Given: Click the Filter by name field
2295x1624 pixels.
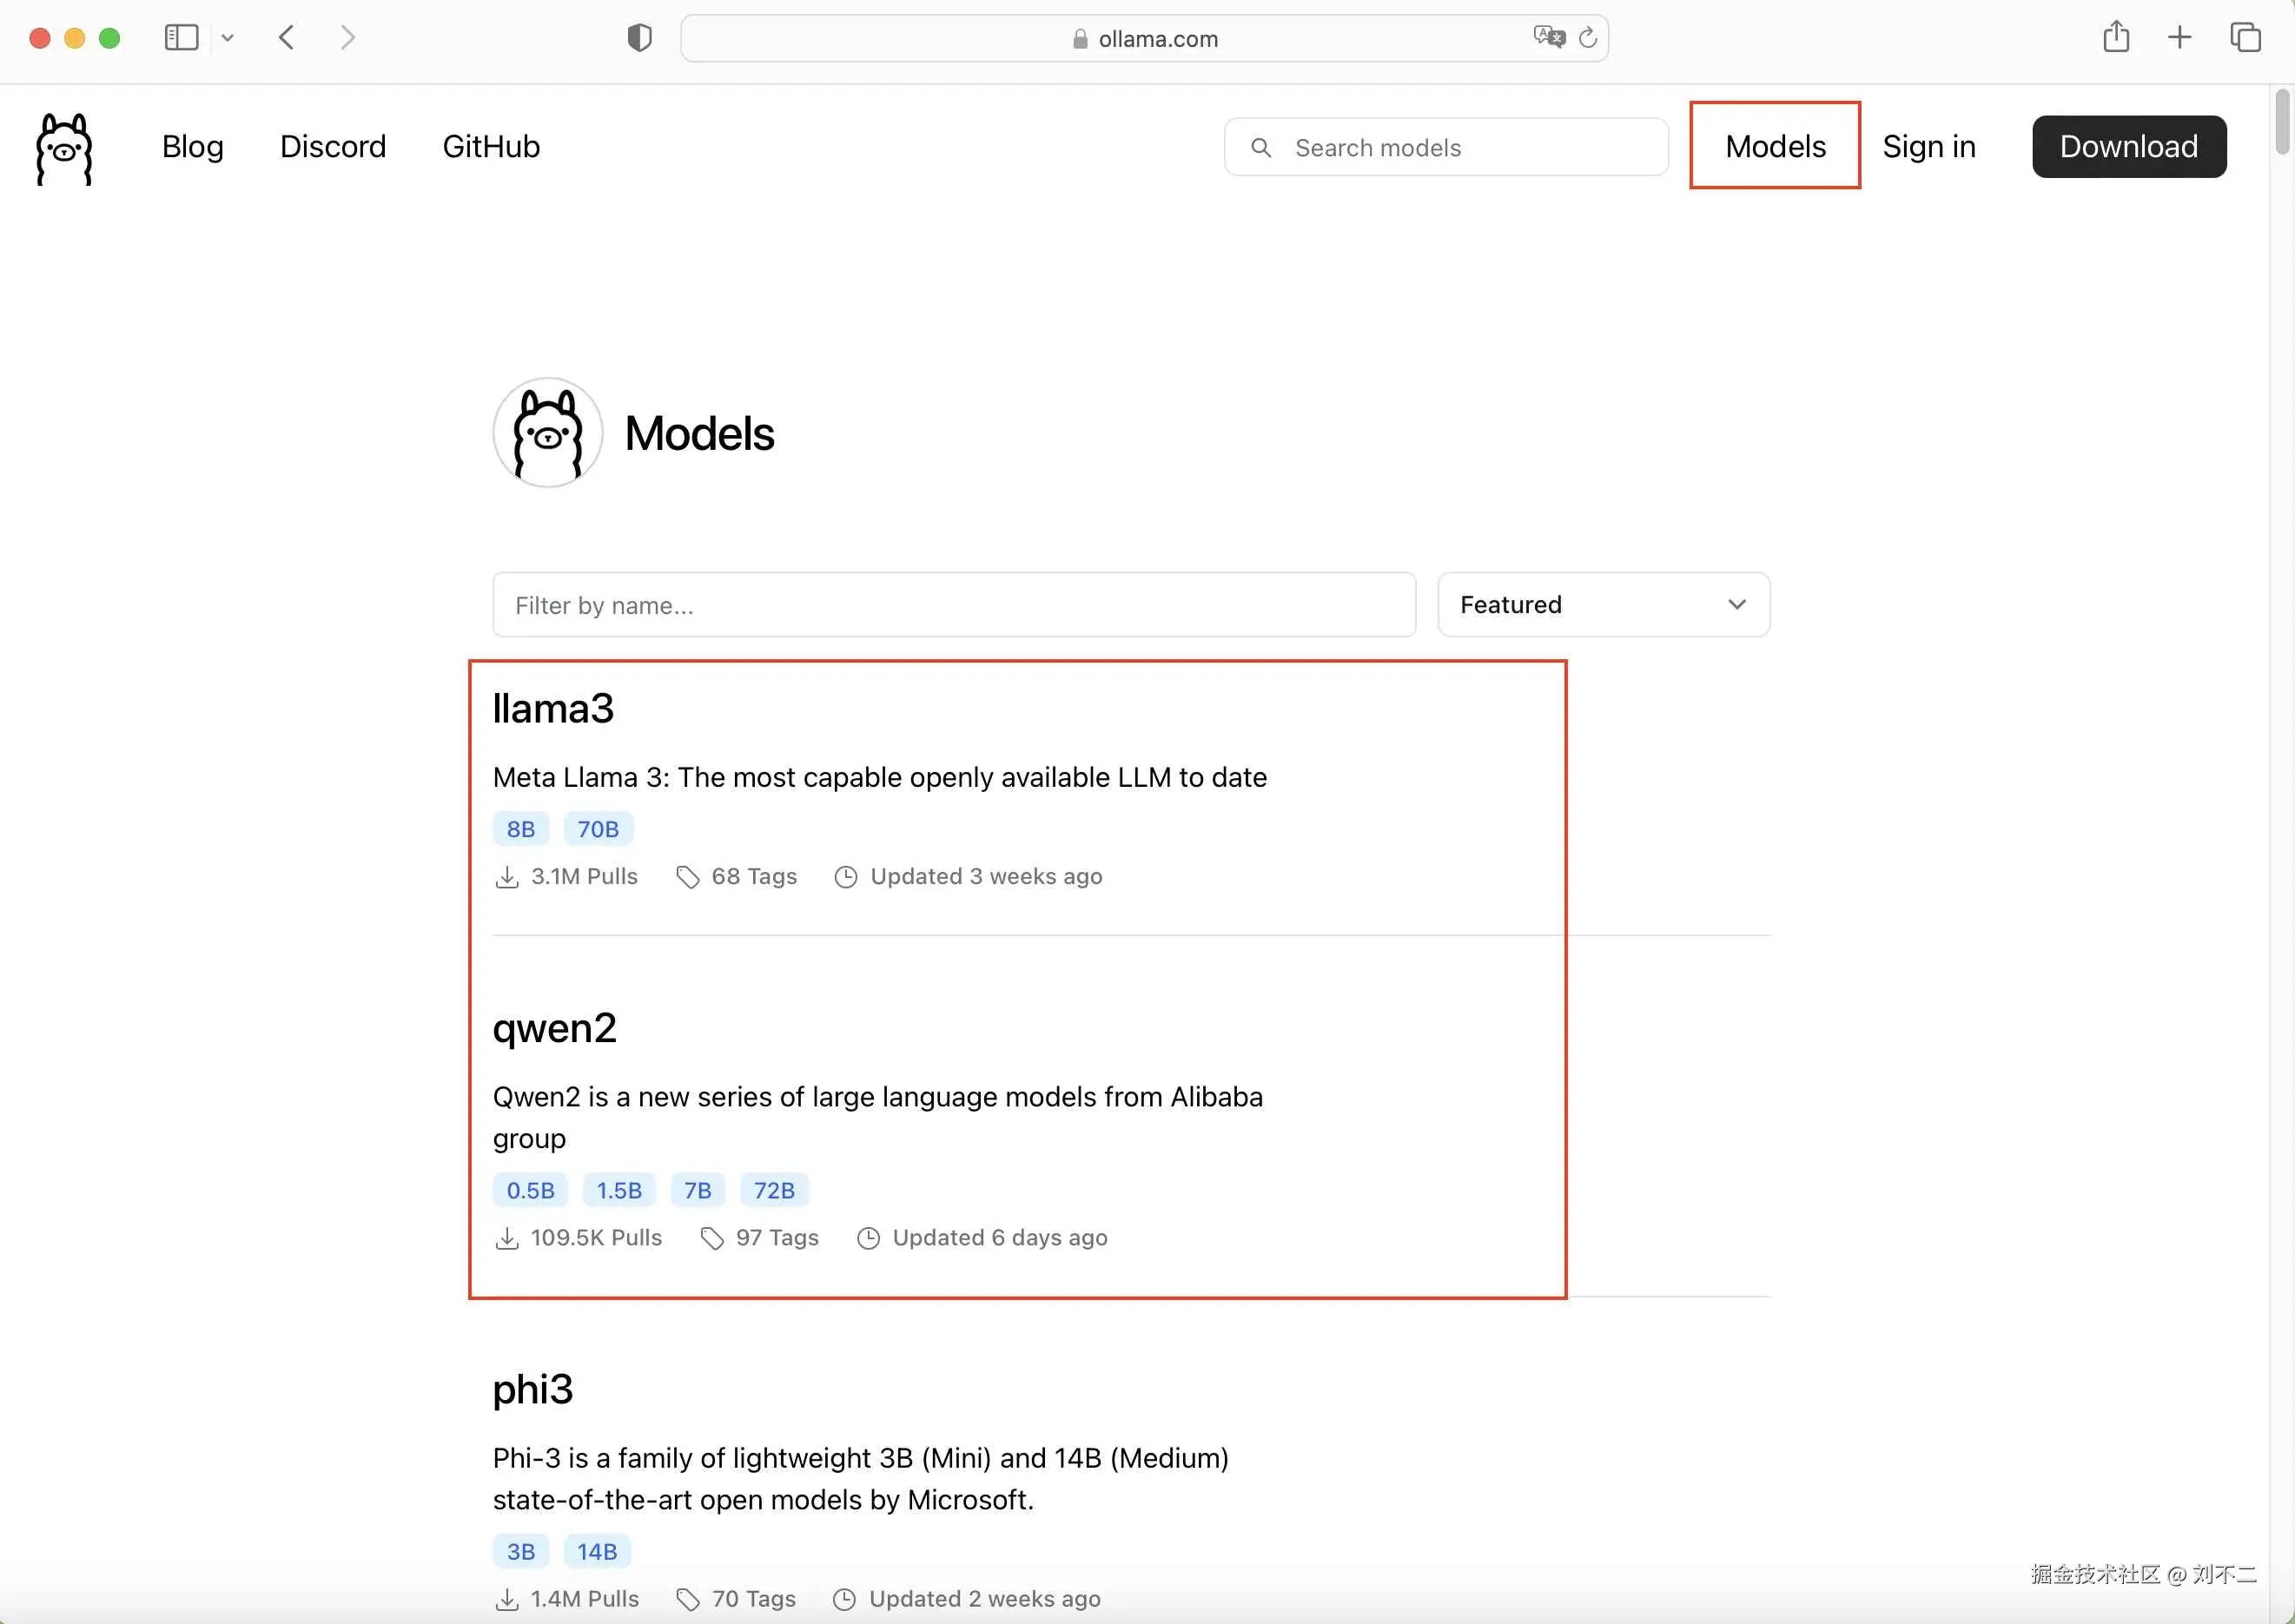Looking at the screenshot, I should (x=954, y=605).
